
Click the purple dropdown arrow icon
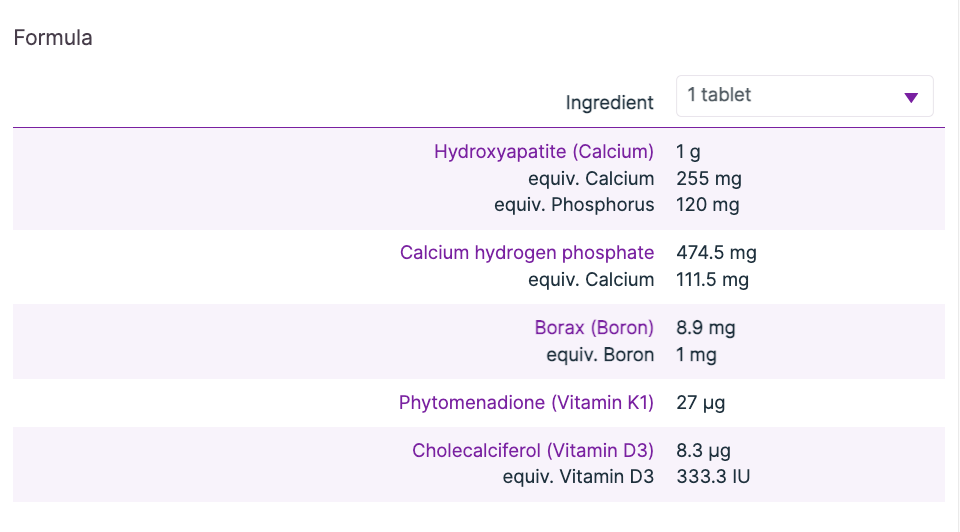(910, 97)
